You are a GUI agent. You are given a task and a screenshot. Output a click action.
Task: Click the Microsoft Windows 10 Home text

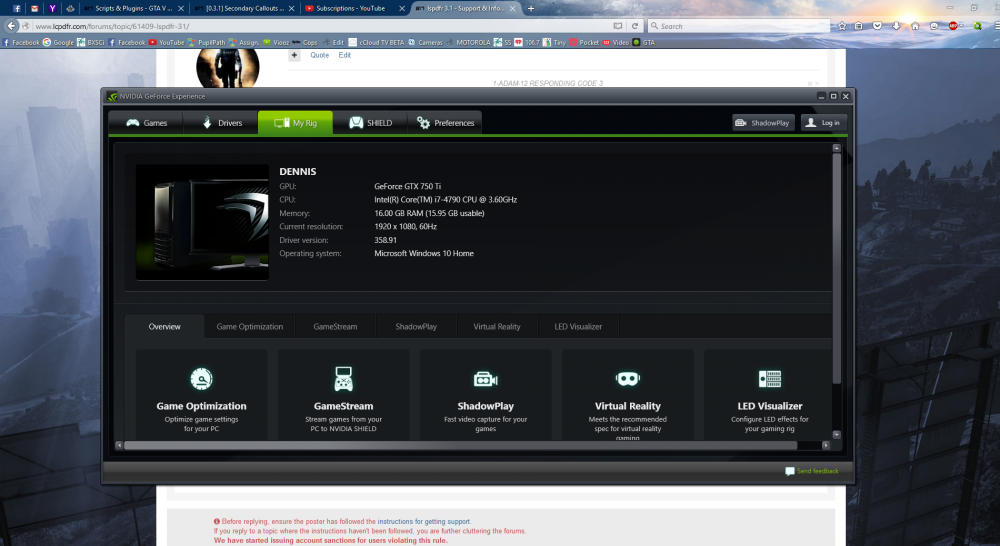[x=423, y=253]
